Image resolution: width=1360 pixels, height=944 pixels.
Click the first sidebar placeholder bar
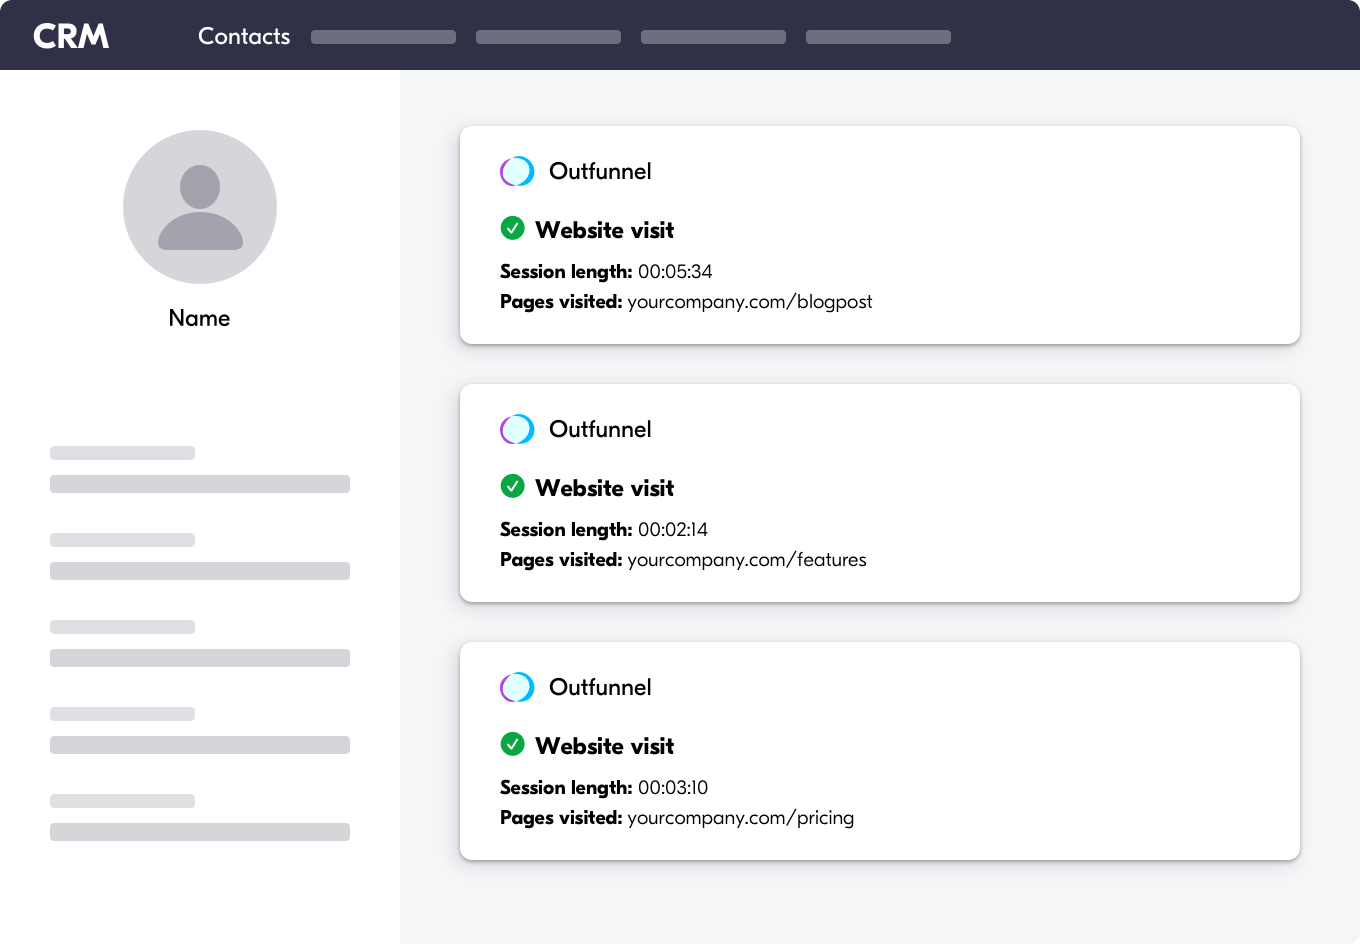[122, 452]
